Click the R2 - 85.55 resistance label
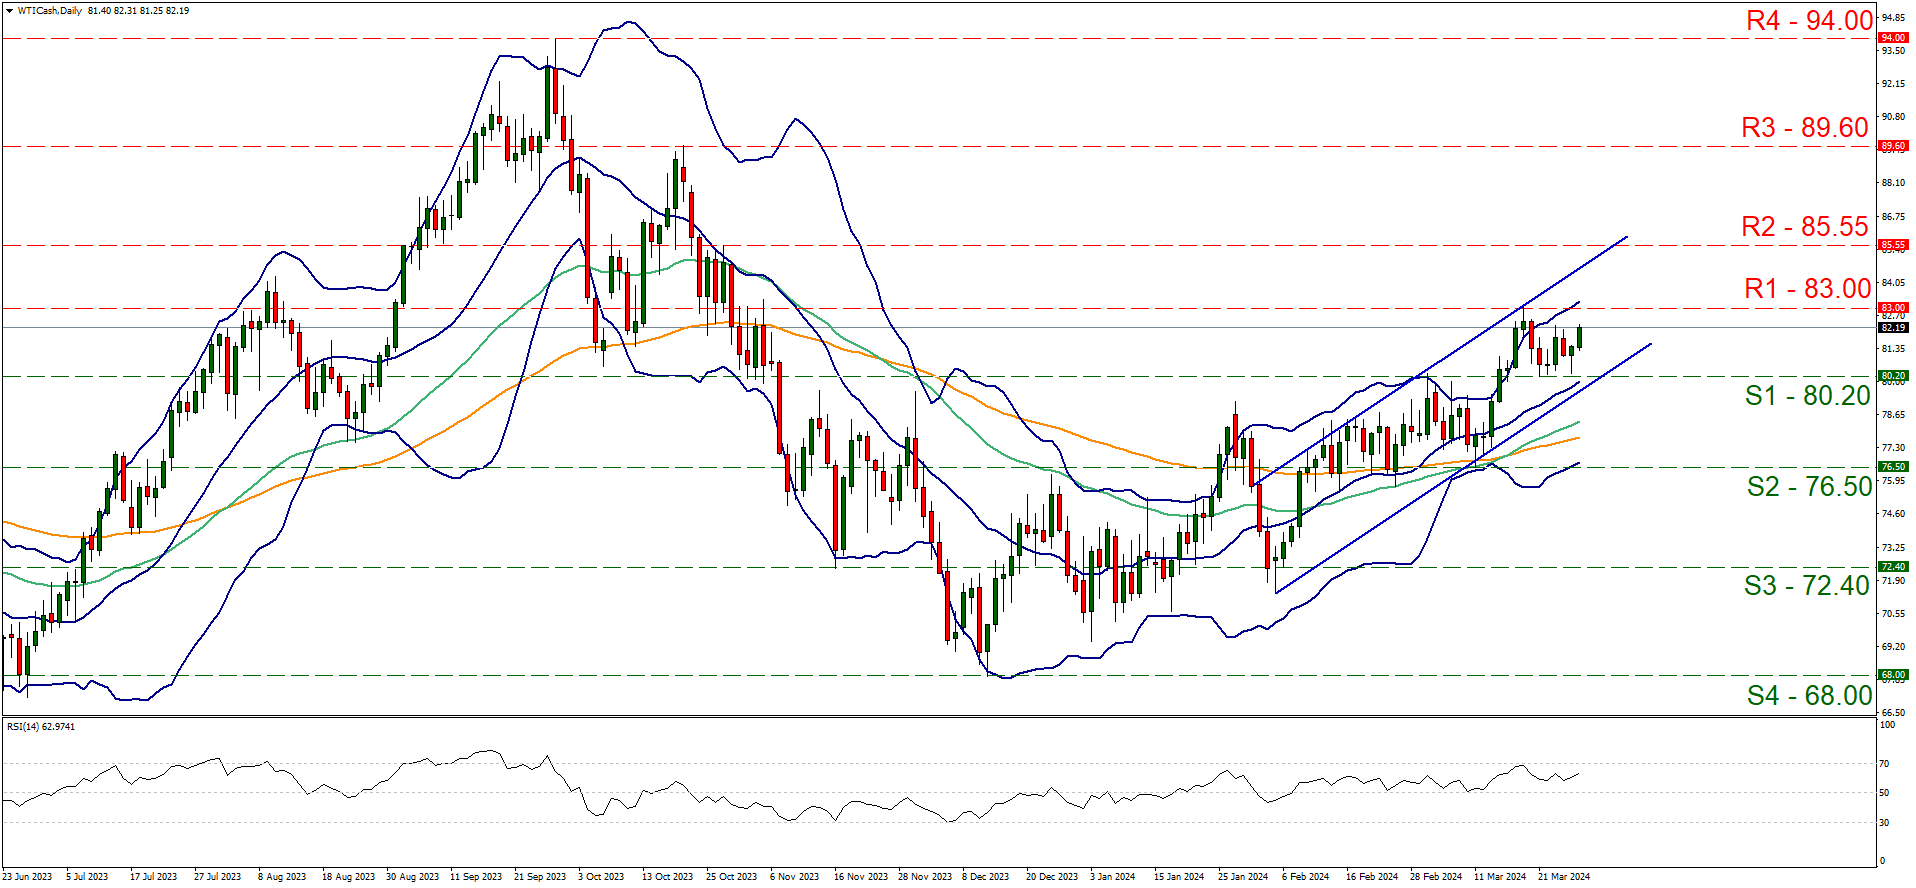 [1804, 227]
